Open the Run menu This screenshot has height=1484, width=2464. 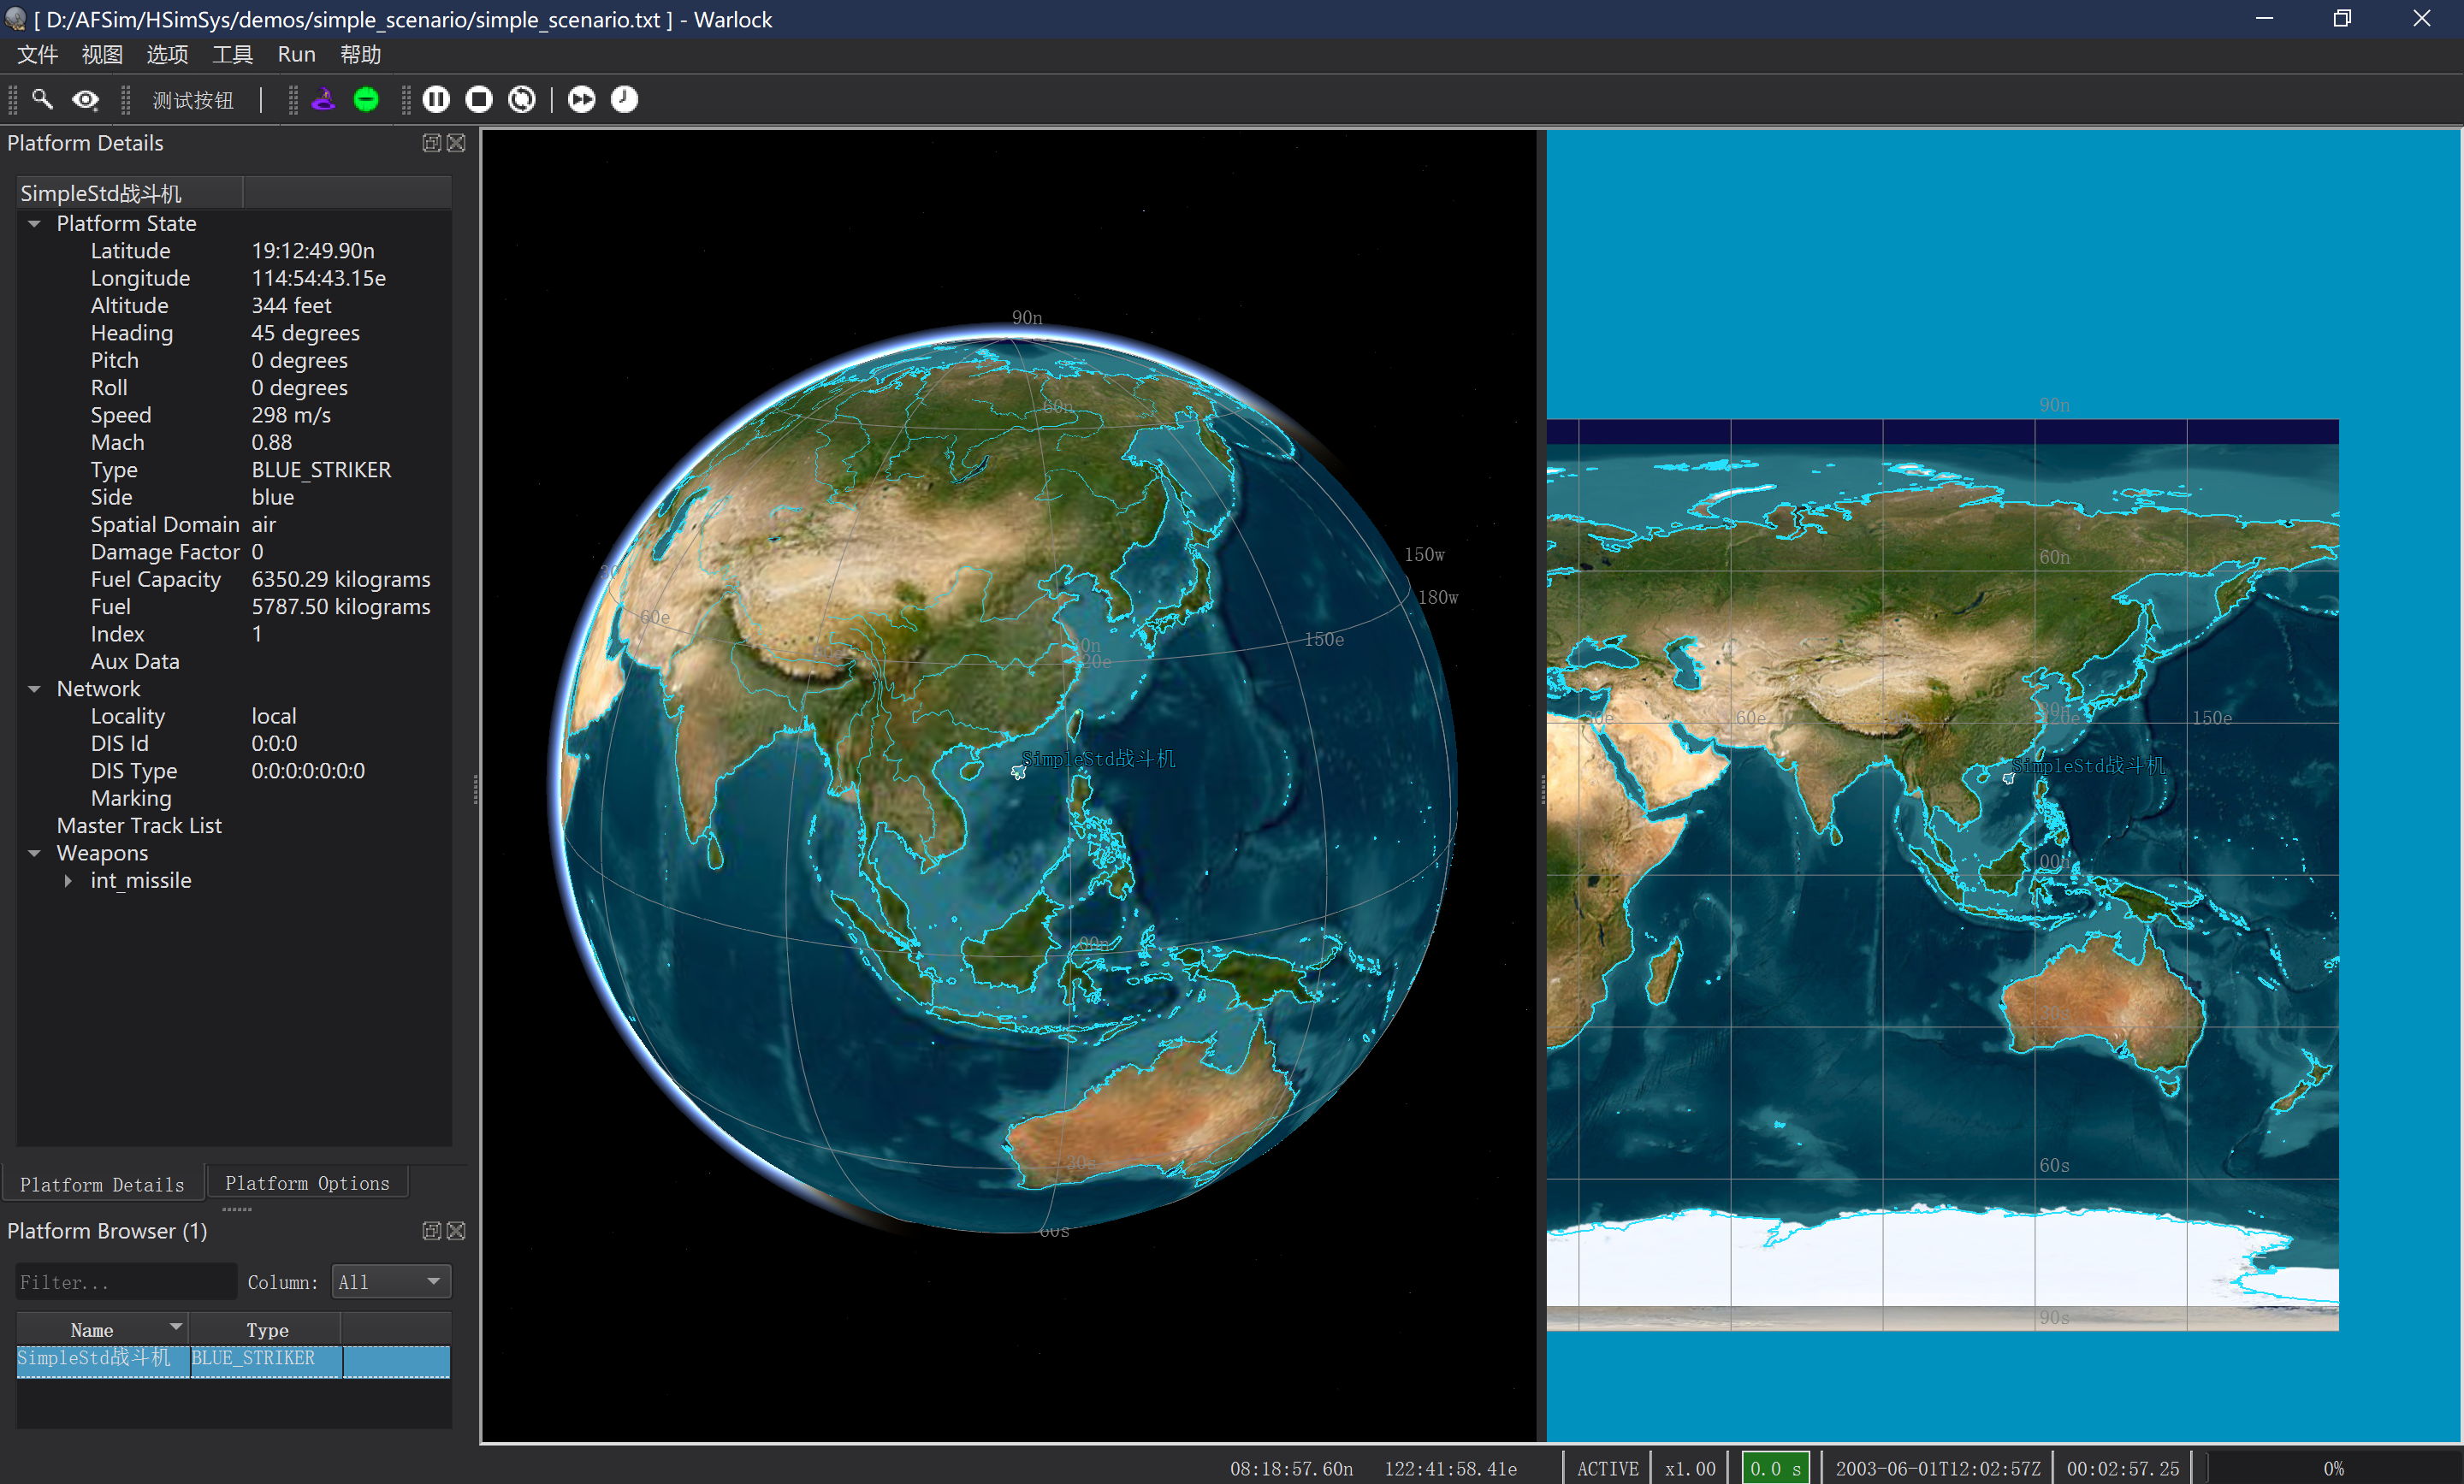click(296, 54)
